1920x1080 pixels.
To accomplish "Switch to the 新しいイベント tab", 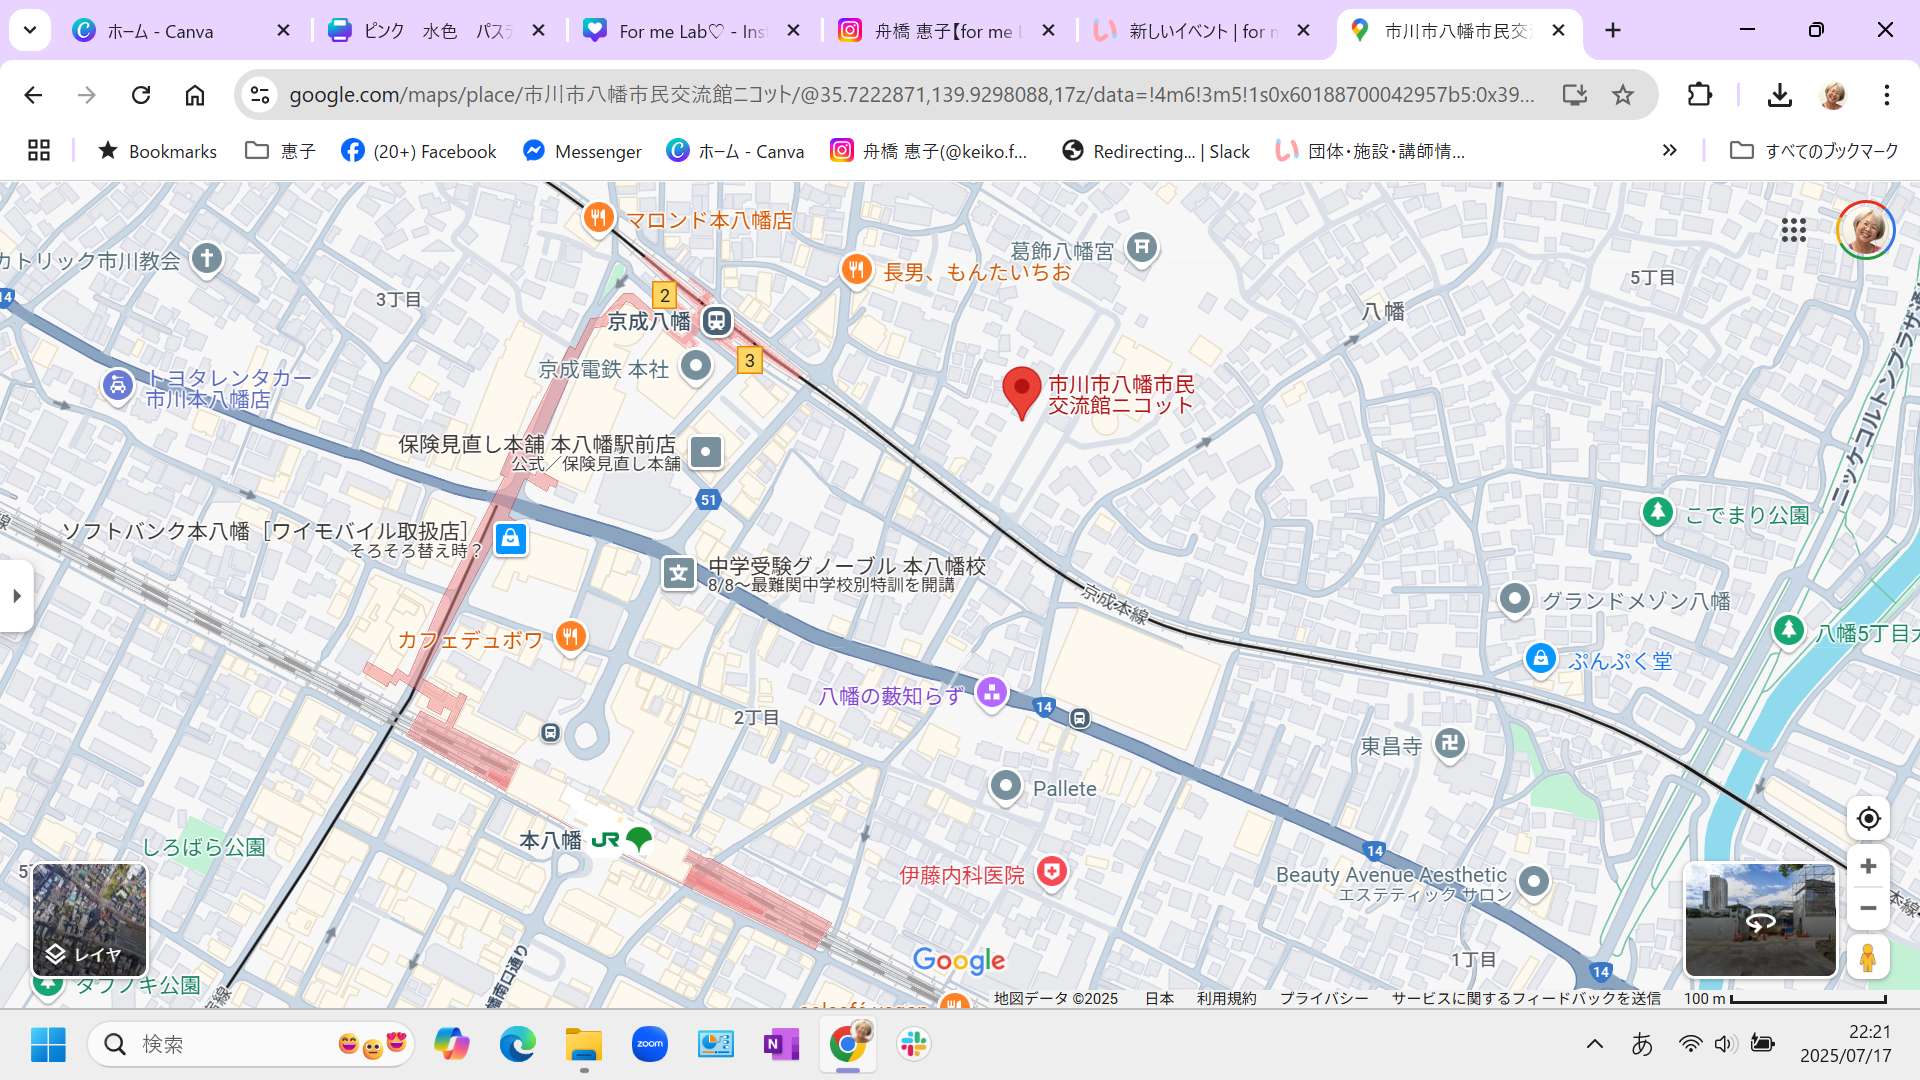I will [x=1200, y=30].
